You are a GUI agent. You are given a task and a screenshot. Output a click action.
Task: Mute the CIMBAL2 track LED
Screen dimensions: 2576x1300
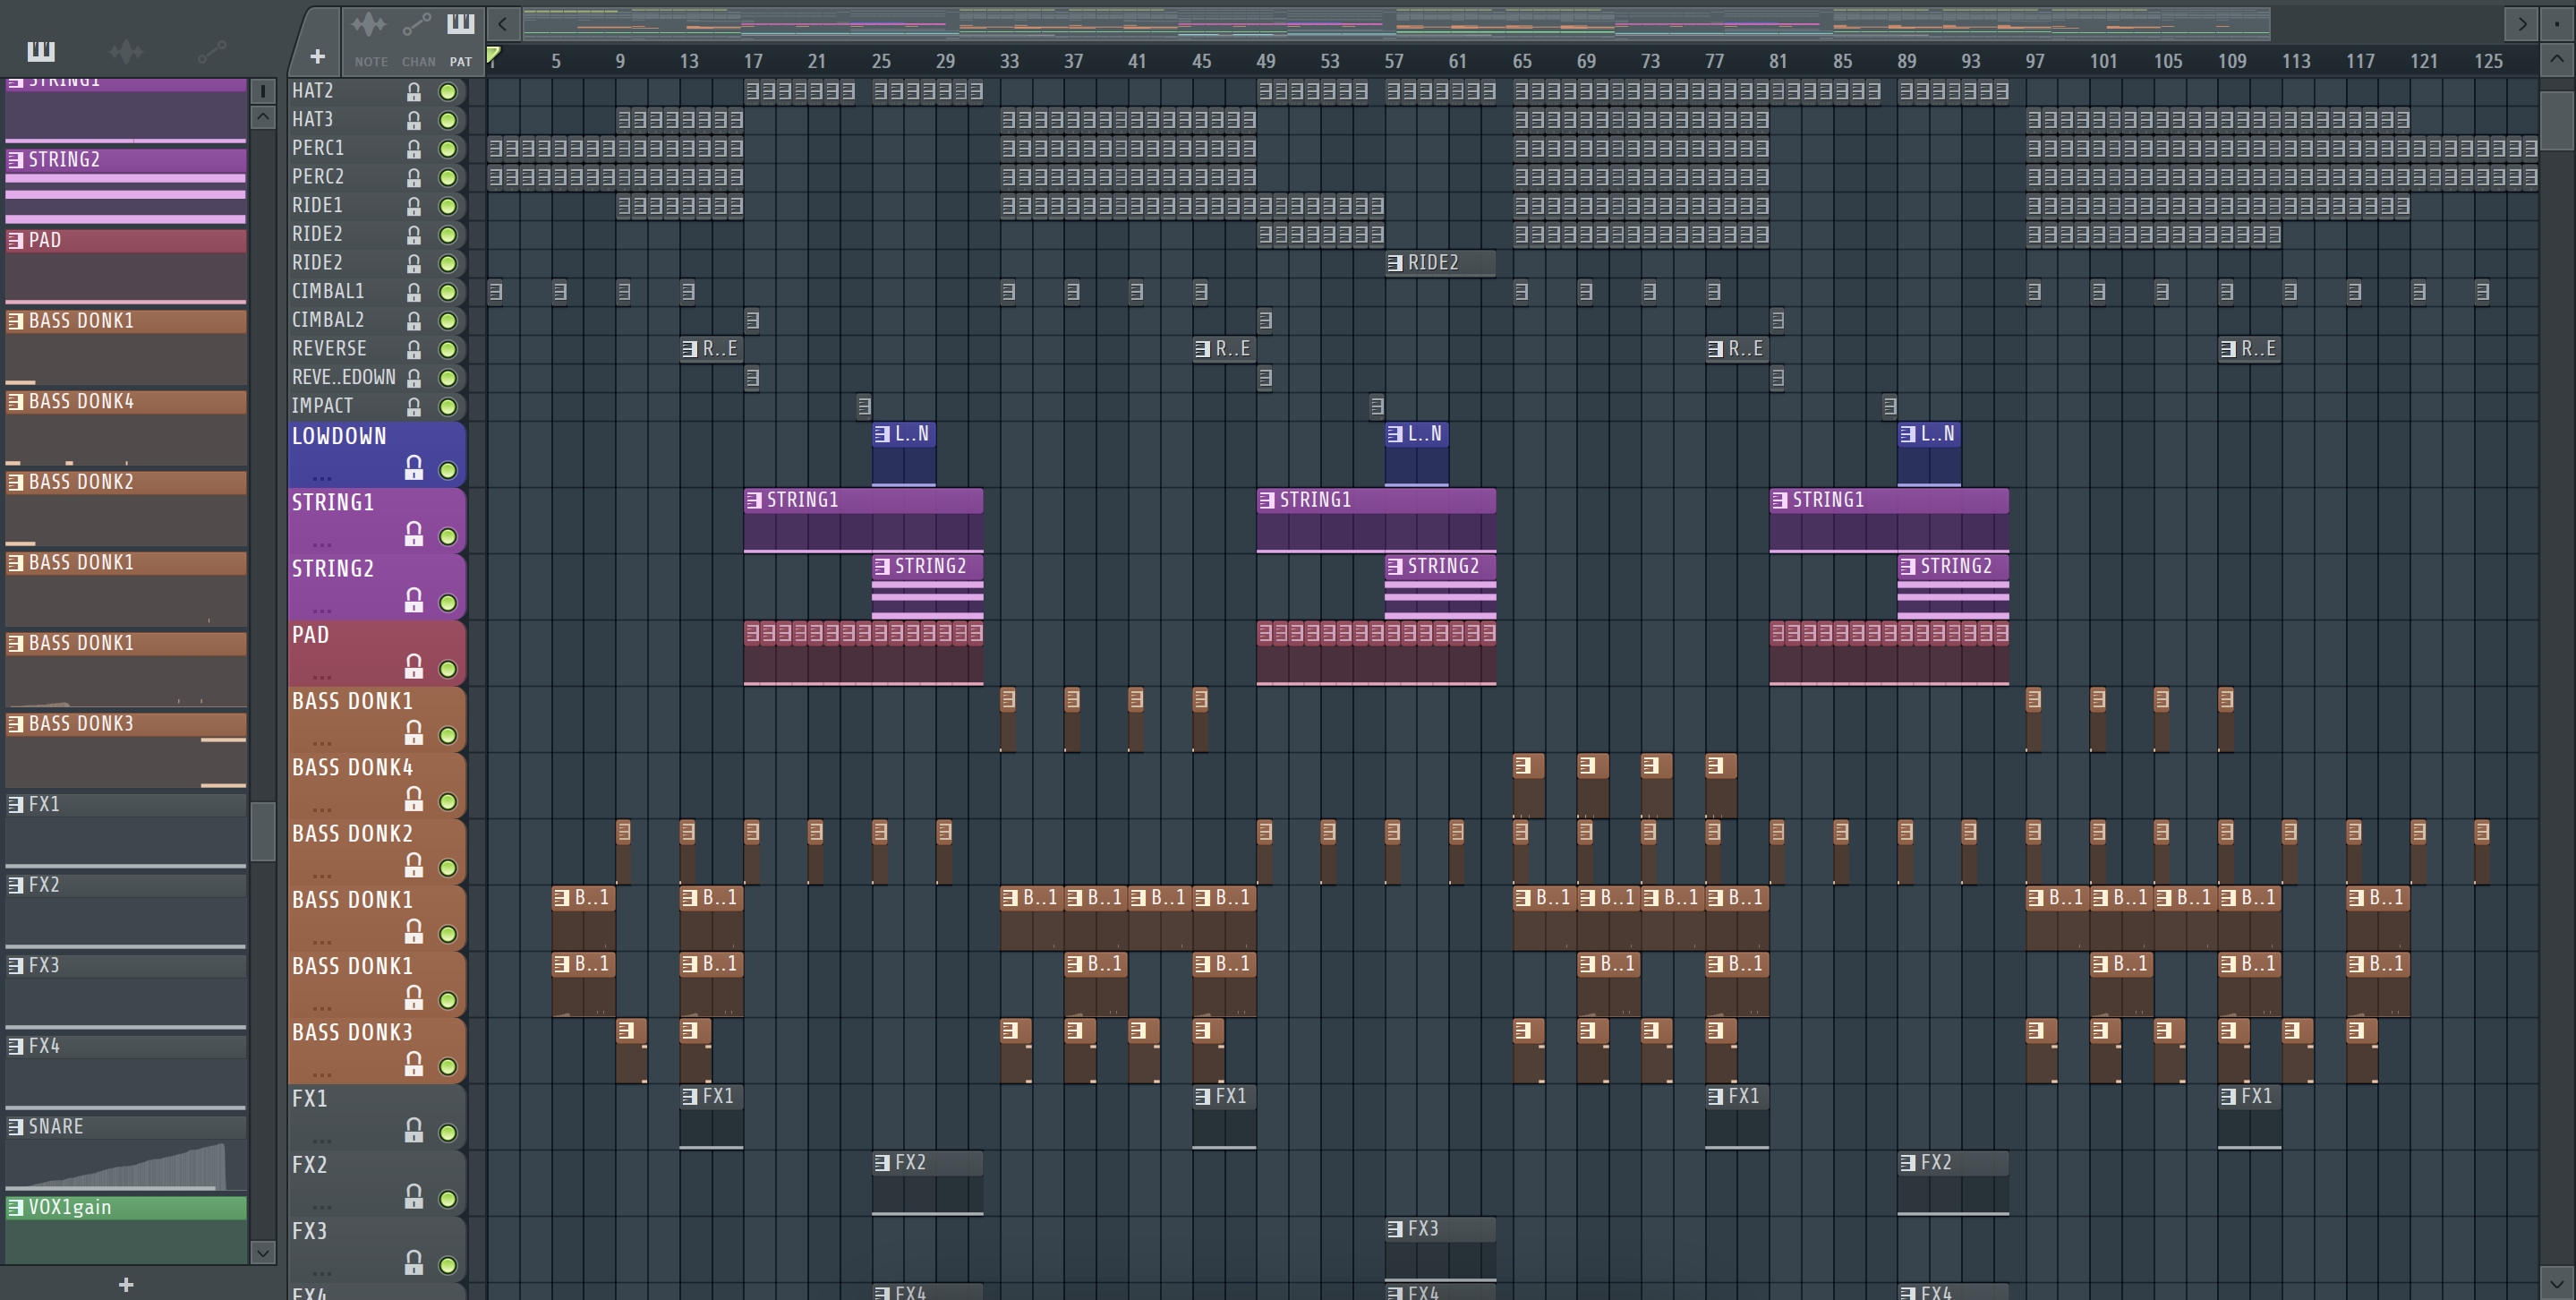pyautogui.click(x=448, y=321)
